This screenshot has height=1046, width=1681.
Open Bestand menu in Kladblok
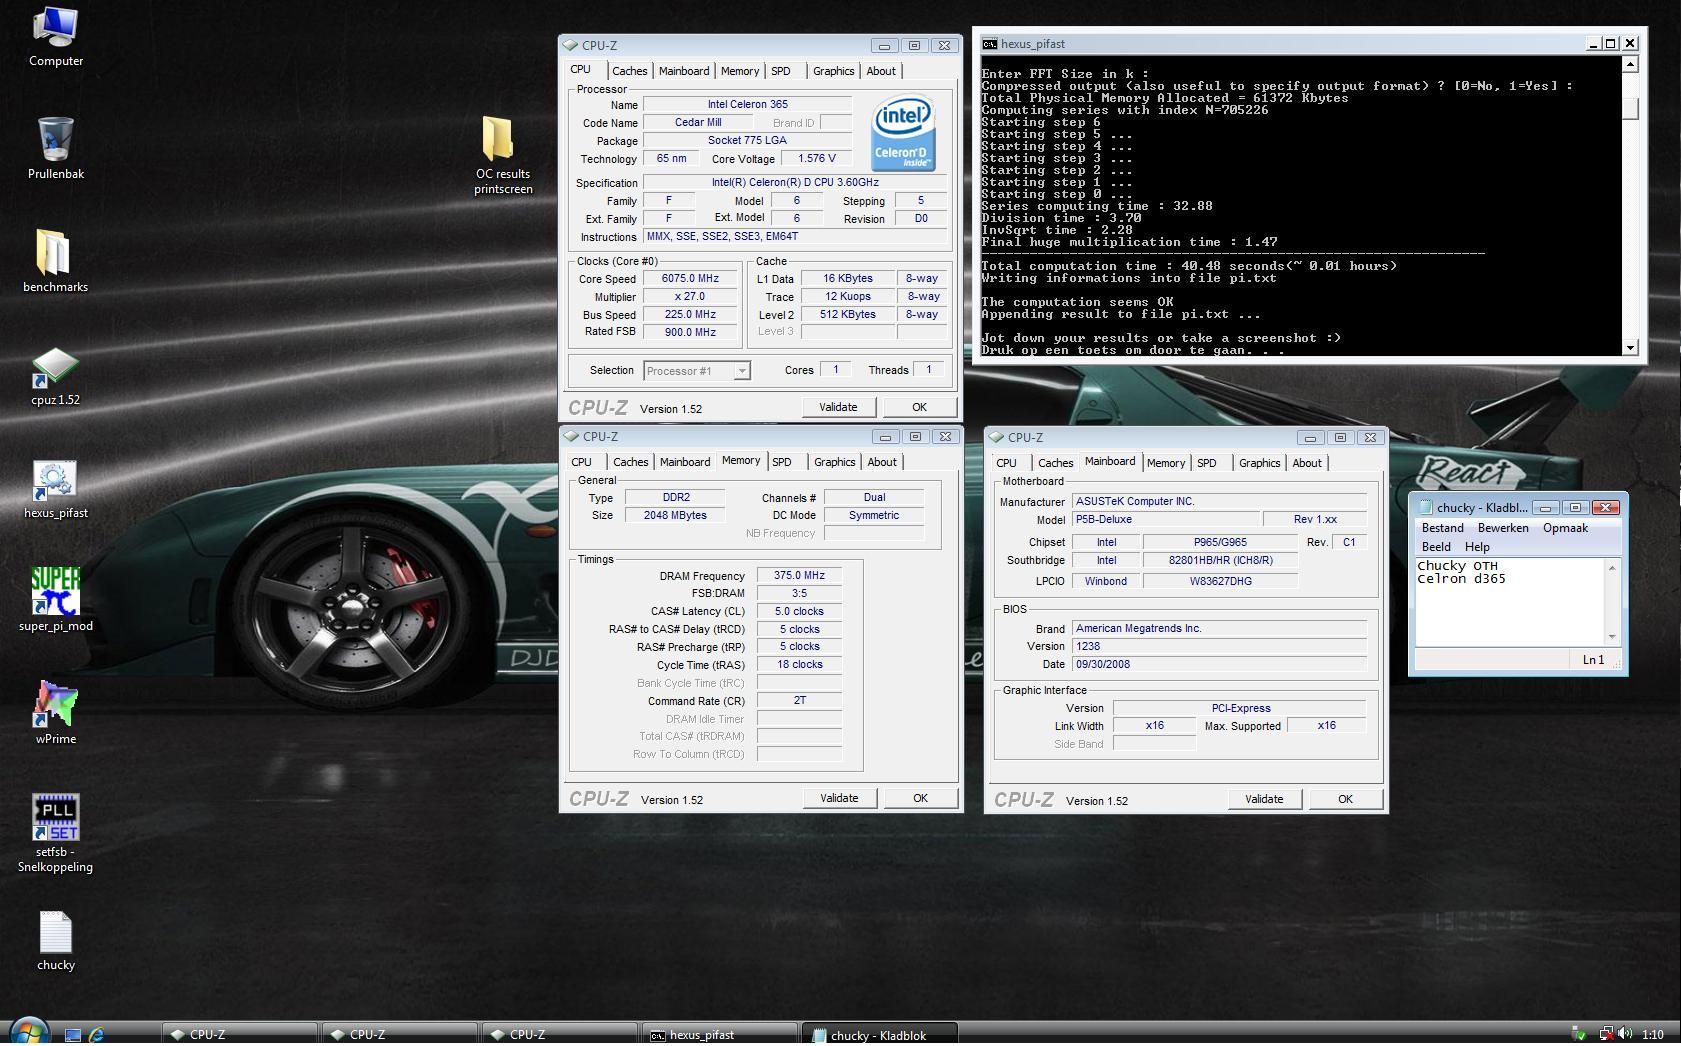pos(1442,528)
